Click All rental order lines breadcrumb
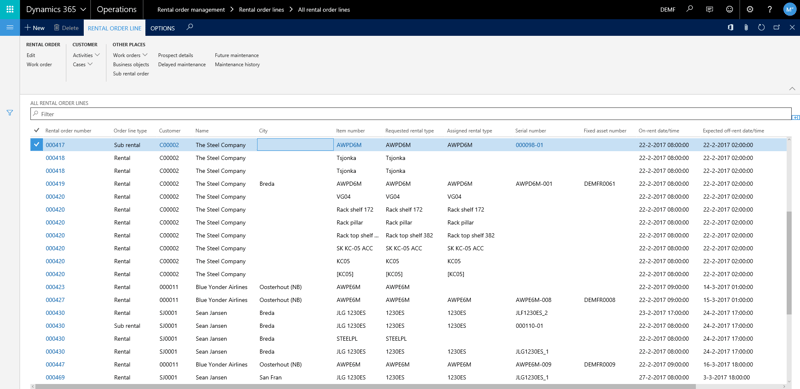The width and height of the screenshot is (800, 389). [x=324, y=10]
